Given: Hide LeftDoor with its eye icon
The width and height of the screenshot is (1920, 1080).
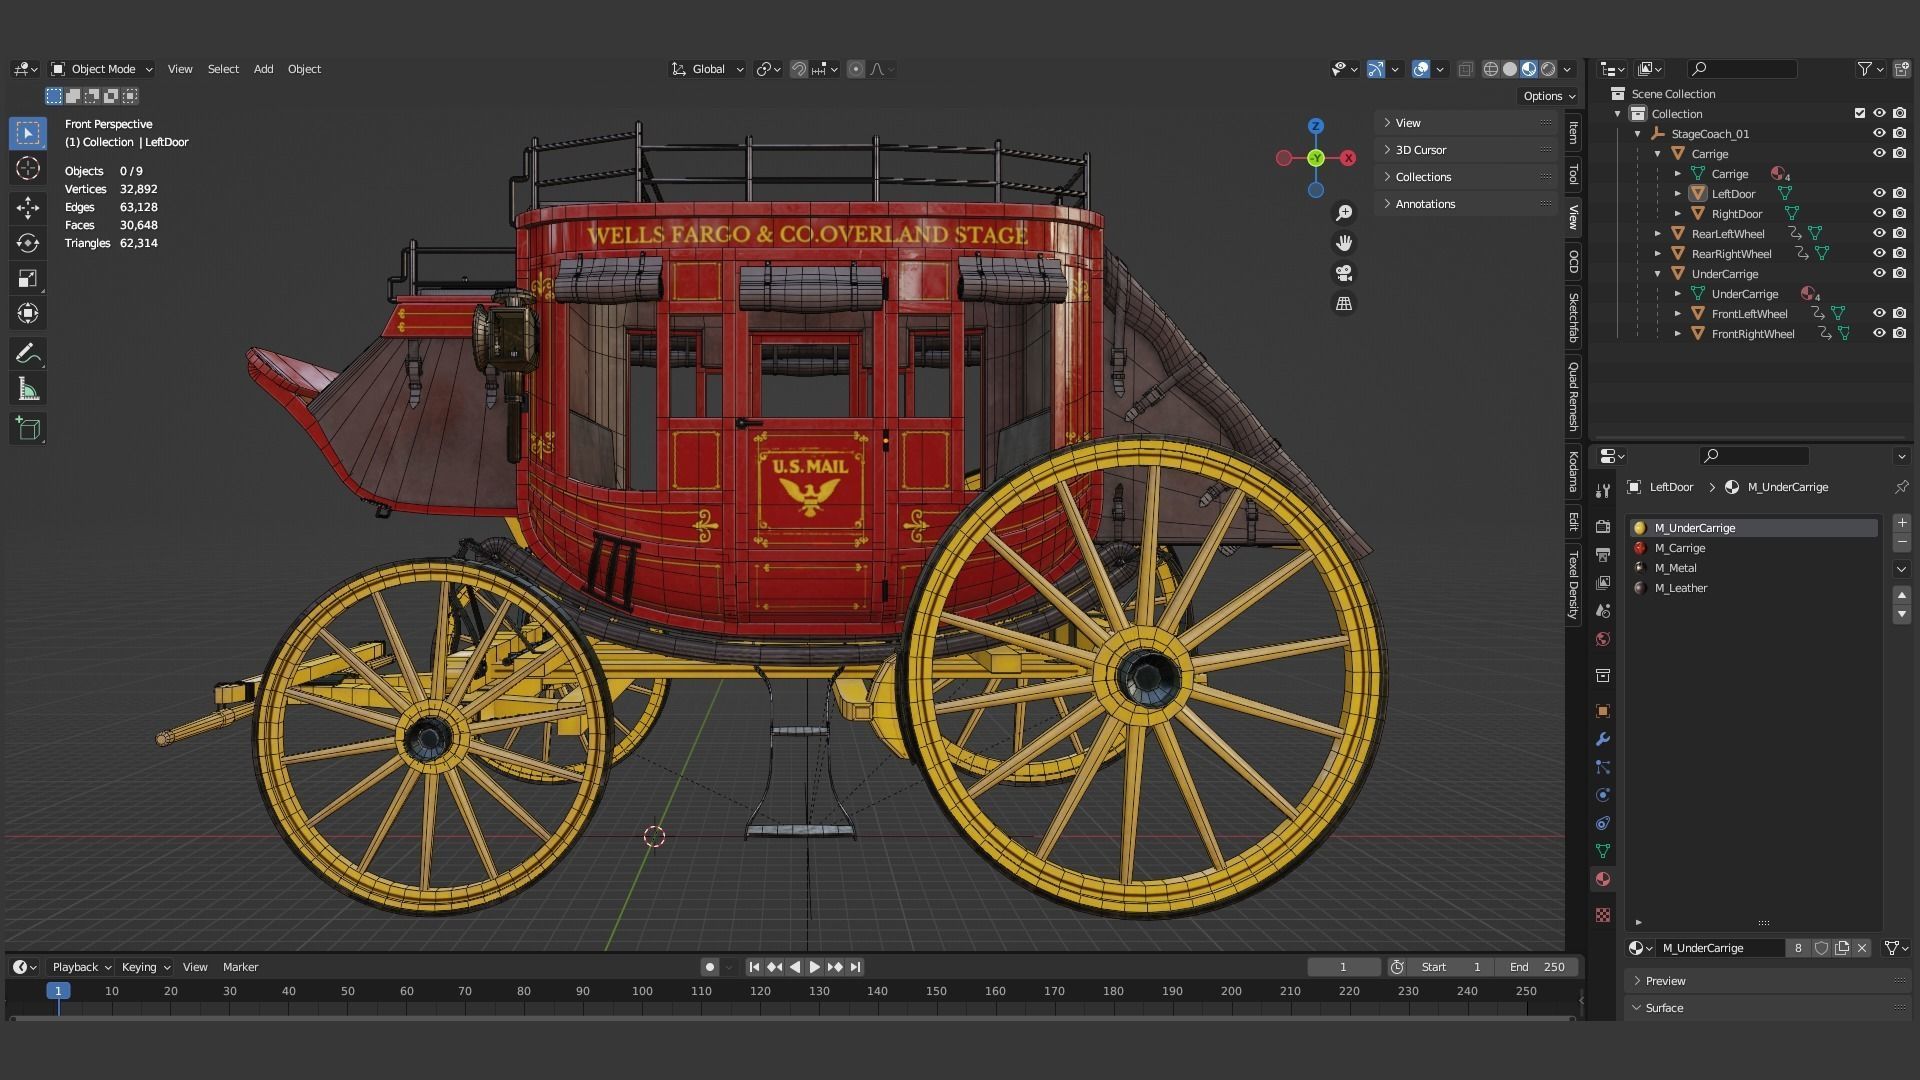Looking at the screenshot, I should pyautogui.click(x=1879, y=193).
